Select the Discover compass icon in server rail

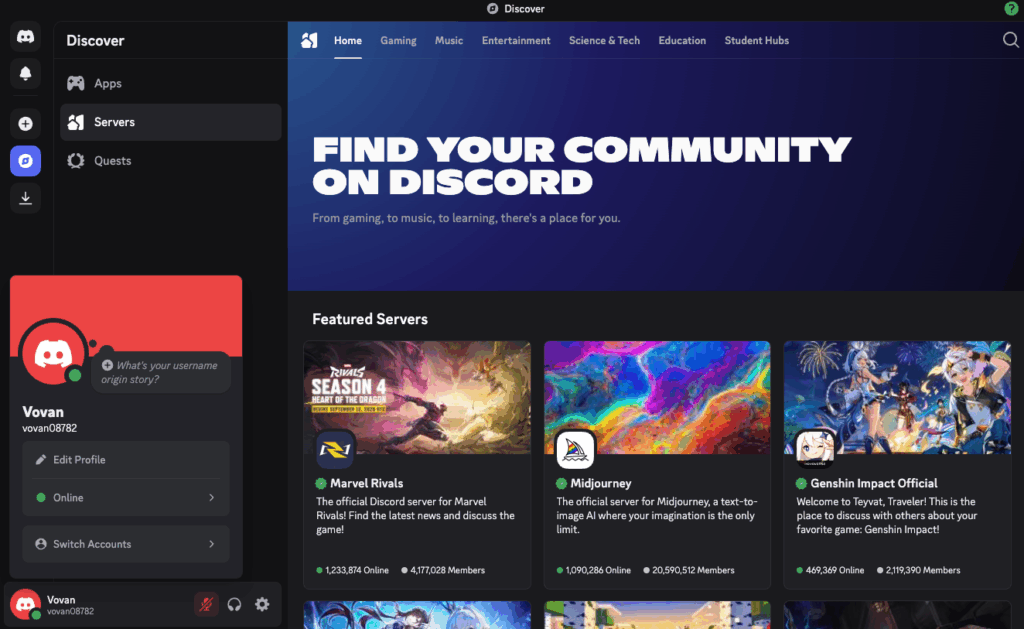(25, 161)
